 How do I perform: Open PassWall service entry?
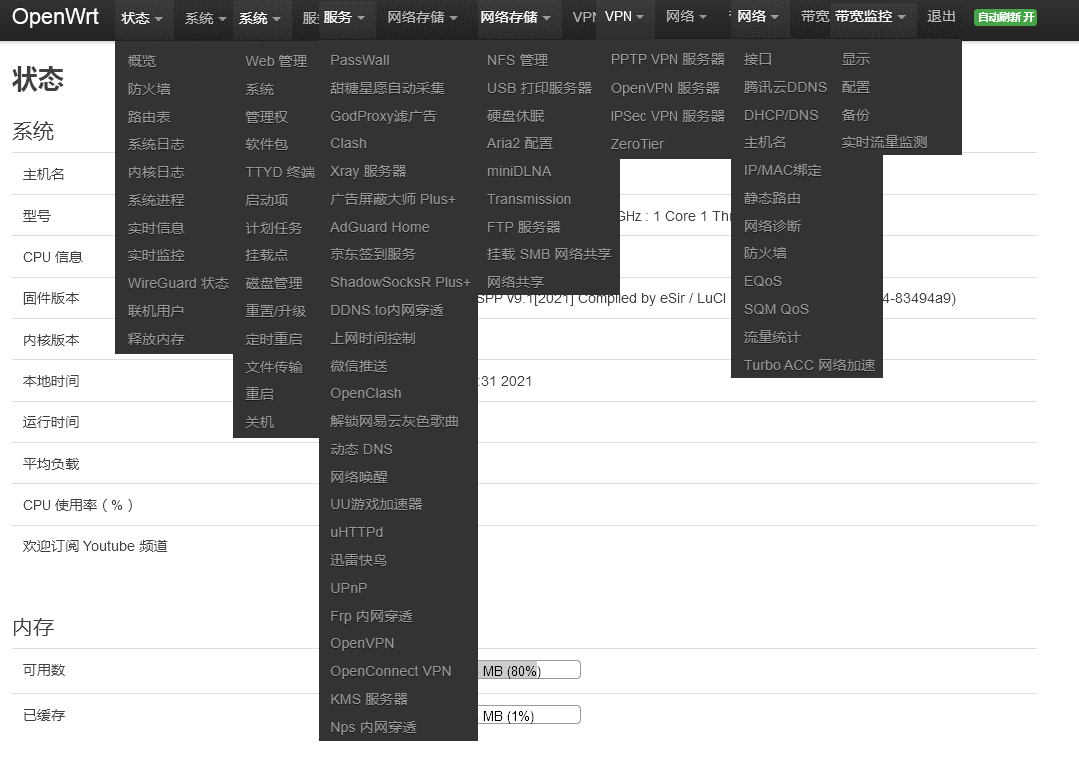click(360, 61)
